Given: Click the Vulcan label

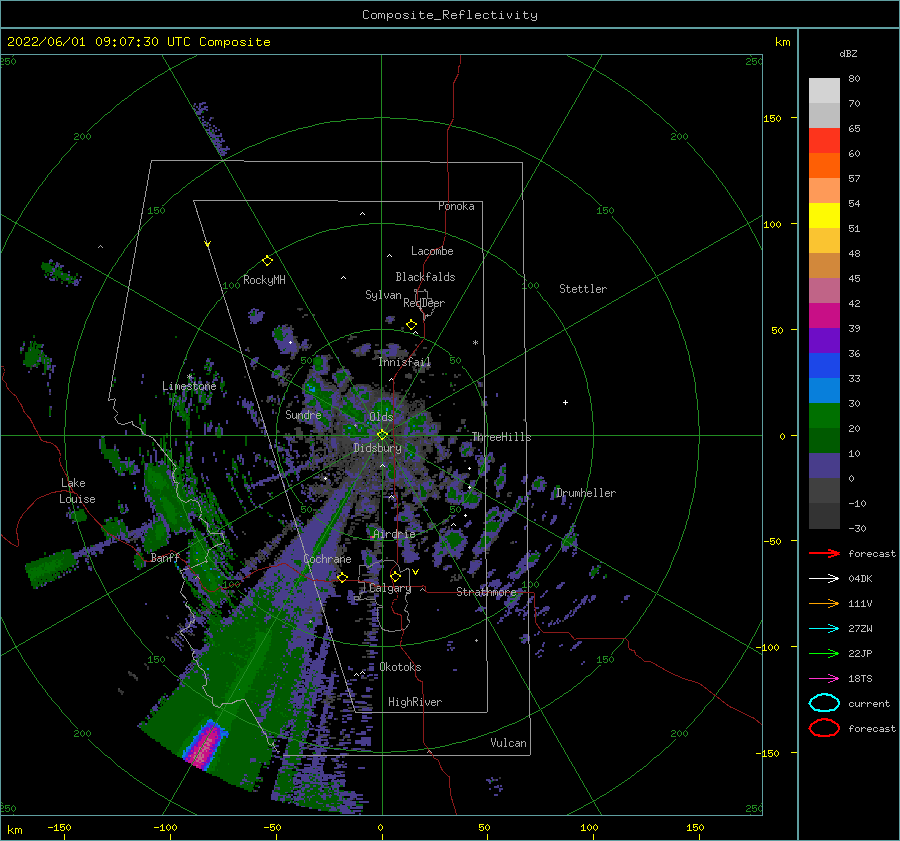Looking at the screenshot, I should point(508,743).
